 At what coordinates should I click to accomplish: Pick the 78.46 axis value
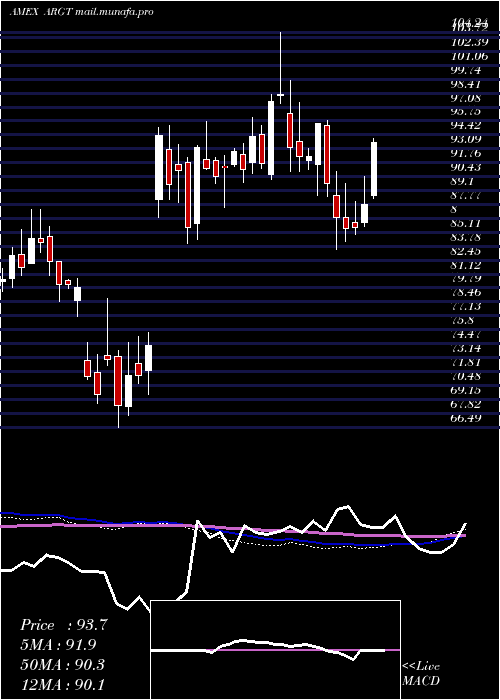coord(466,293)
